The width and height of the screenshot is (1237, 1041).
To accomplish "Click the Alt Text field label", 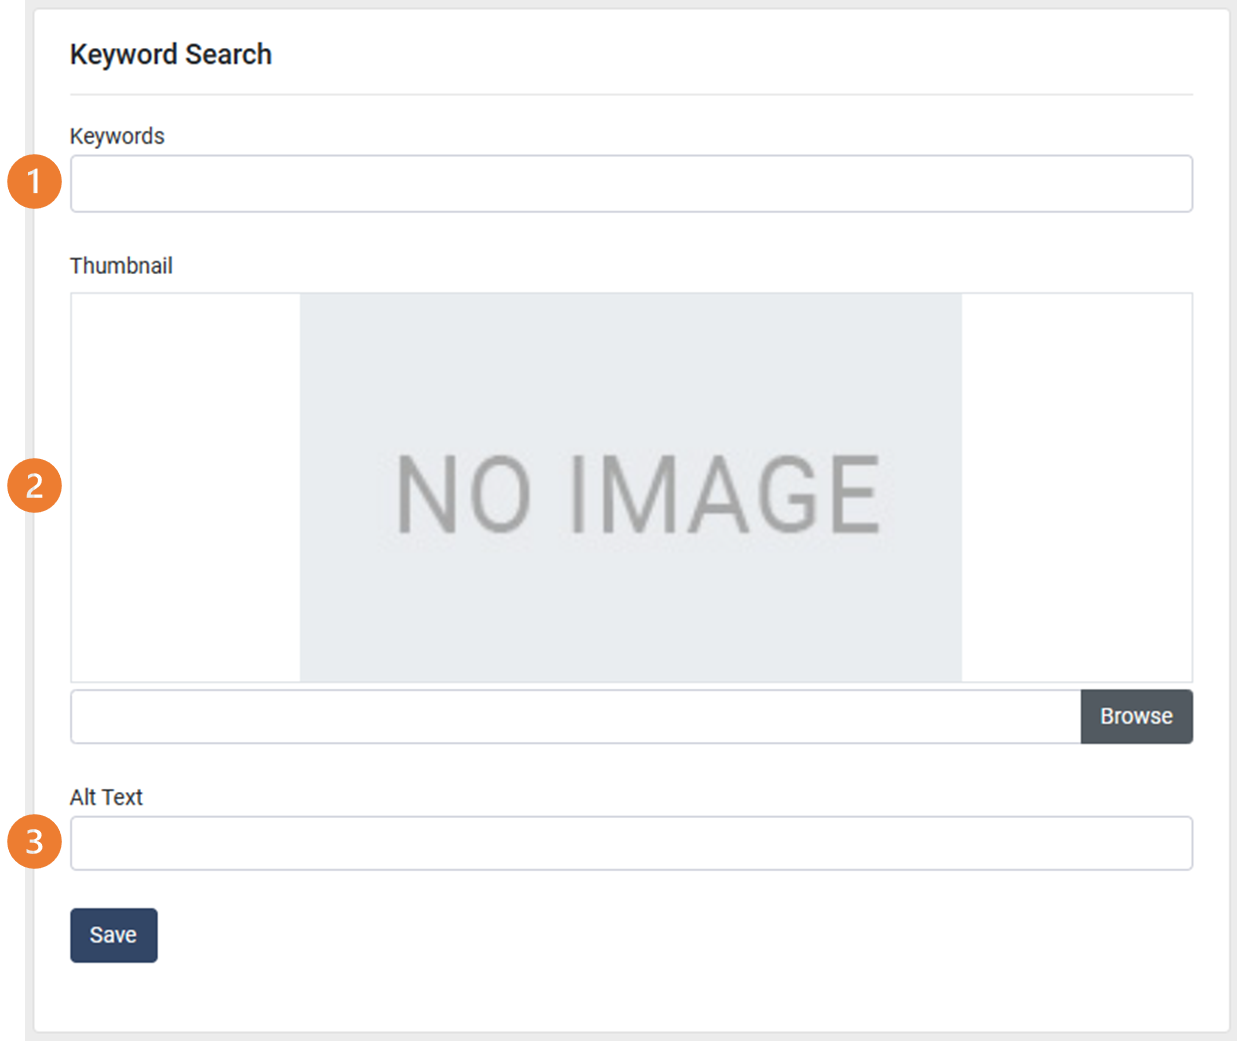I will (x=106, y=797).
